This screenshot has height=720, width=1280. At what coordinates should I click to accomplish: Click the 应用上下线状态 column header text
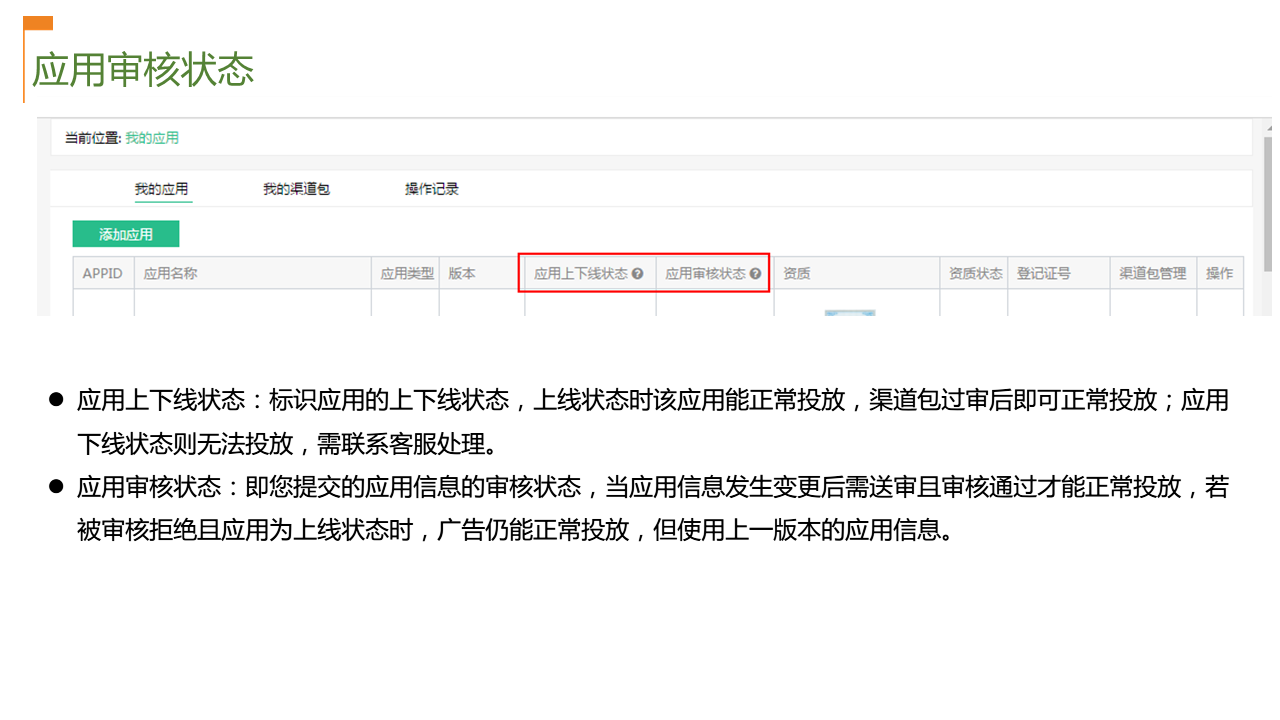[x=580, y=273]
